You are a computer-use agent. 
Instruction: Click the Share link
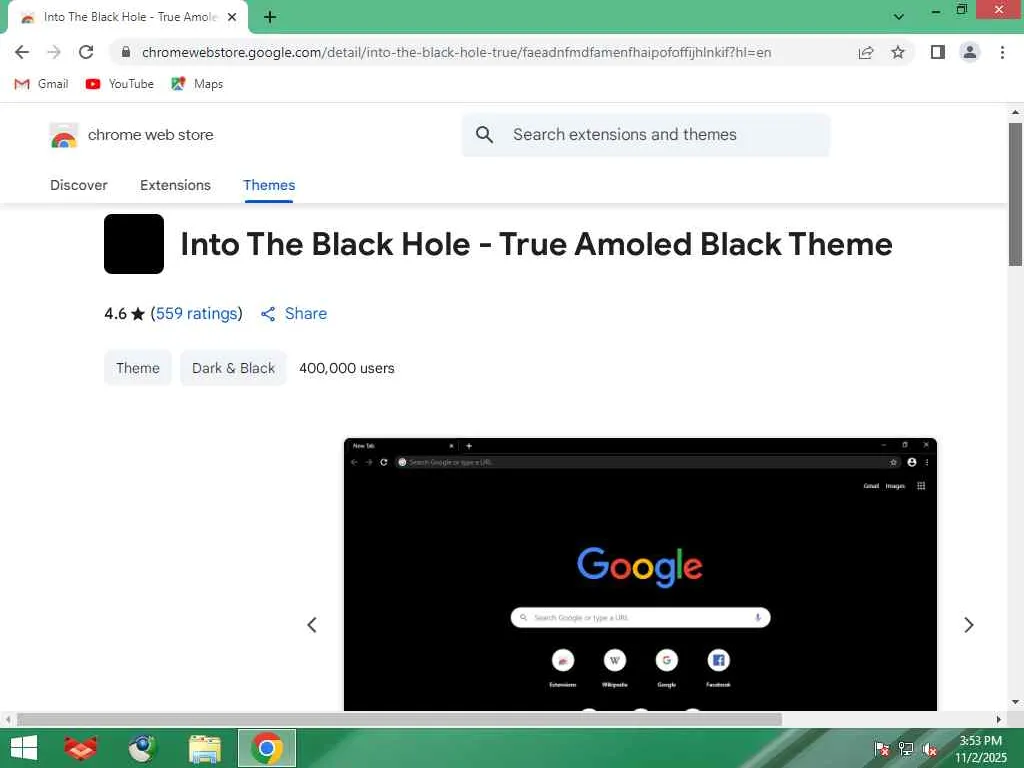294,313
